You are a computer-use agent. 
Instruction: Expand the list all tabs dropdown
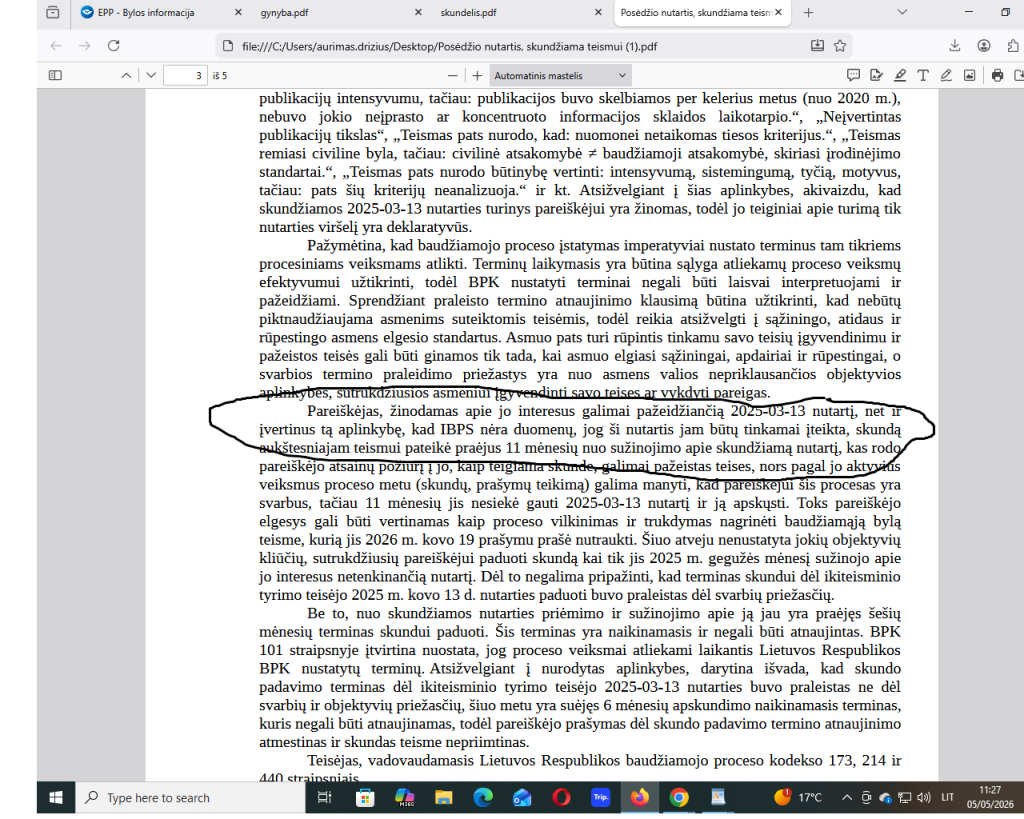(x=902, y=12)
